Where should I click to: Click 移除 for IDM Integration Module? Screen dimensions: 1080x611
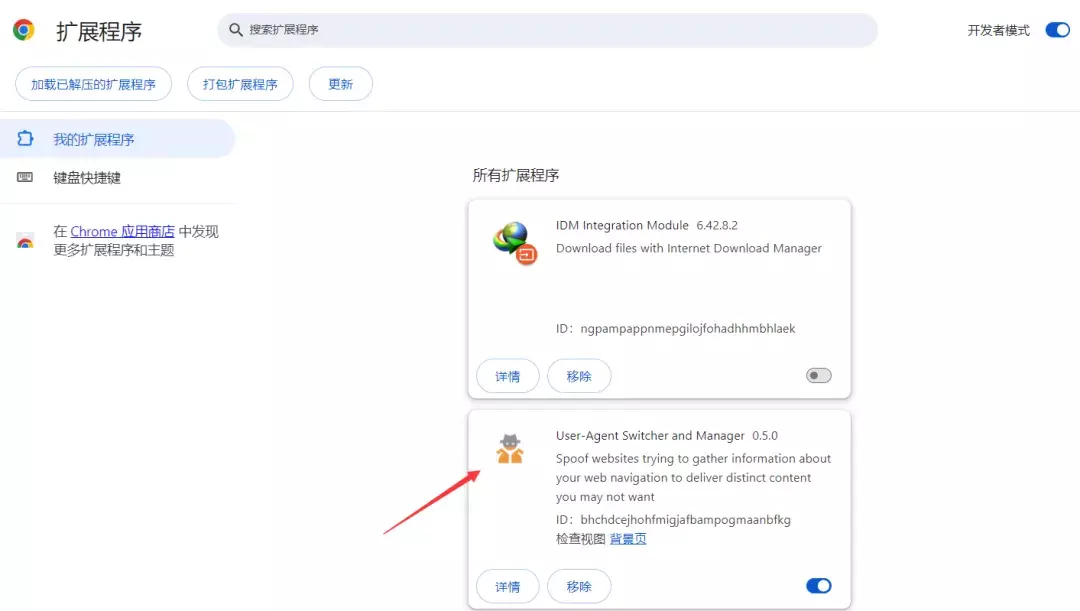(579, 376)
